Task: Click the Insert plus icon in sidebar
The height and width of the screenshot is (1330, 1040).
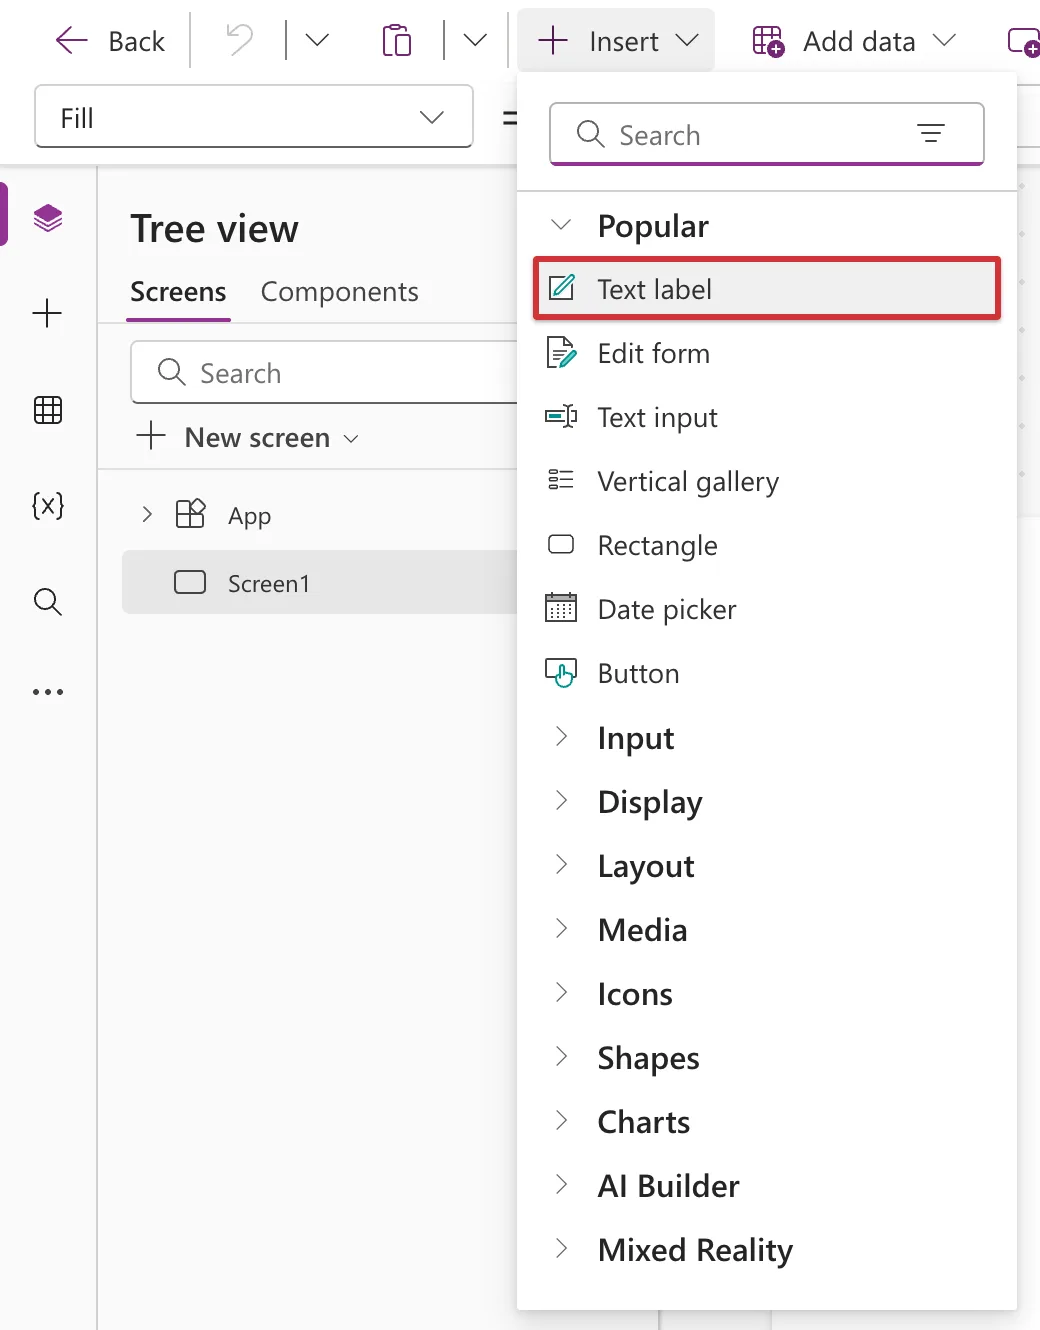Action: (48, 313)
